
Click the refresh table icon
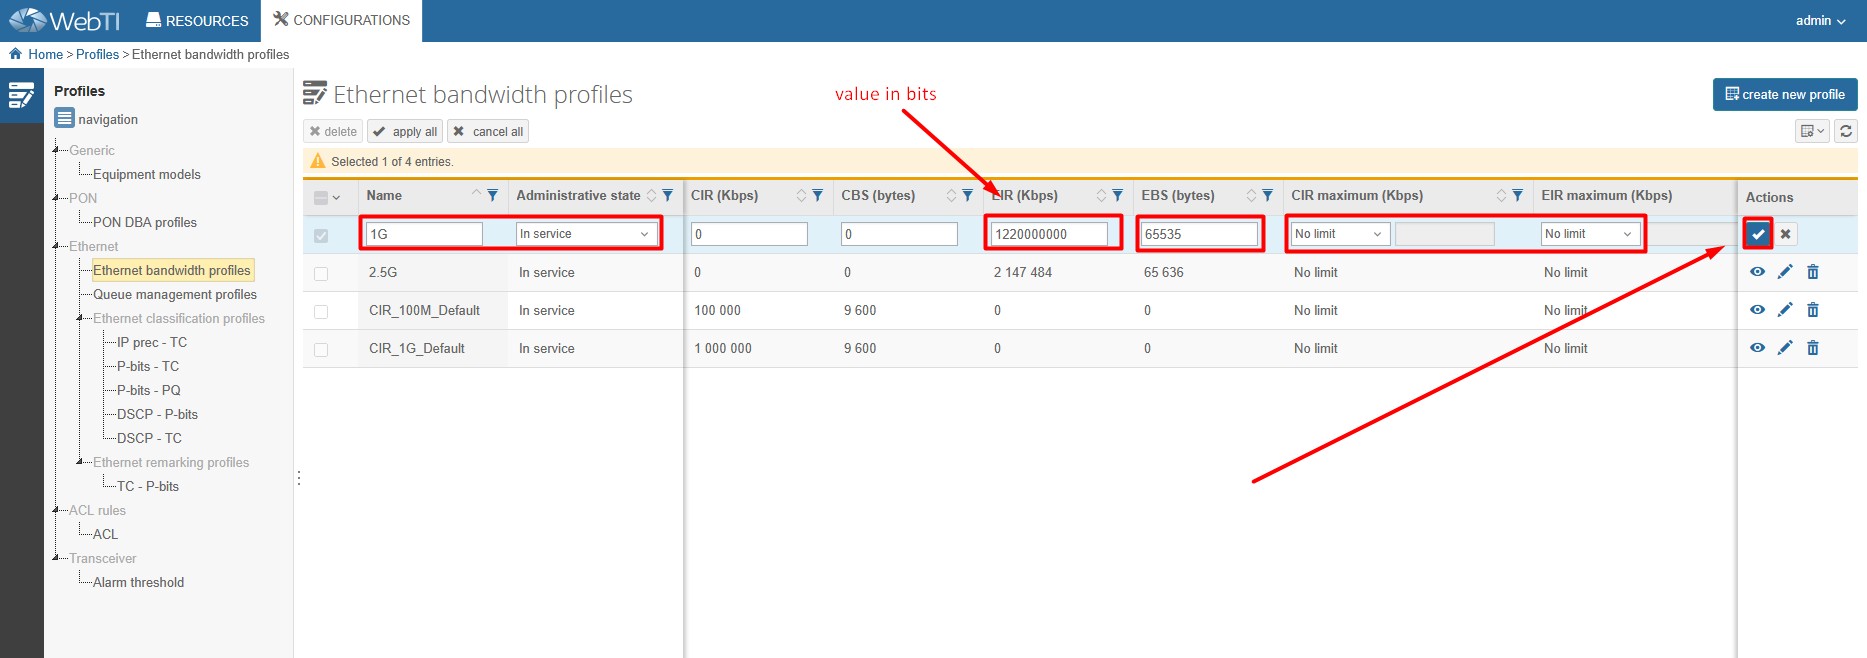[x=1846, y=131]
